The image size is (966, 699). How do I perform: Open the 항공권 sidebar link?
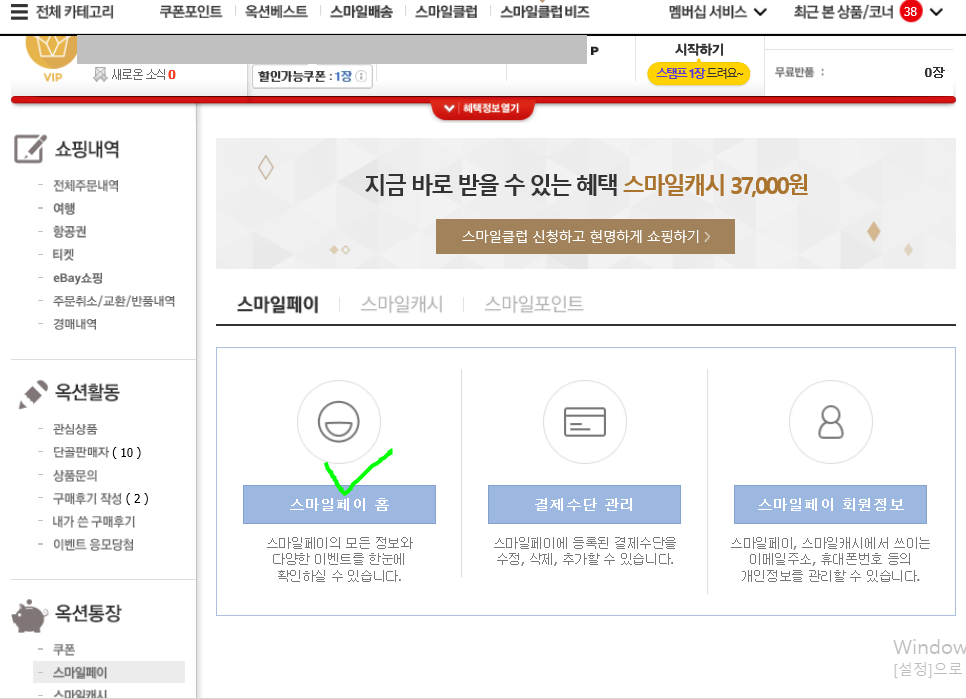click(x=70, y=232)
